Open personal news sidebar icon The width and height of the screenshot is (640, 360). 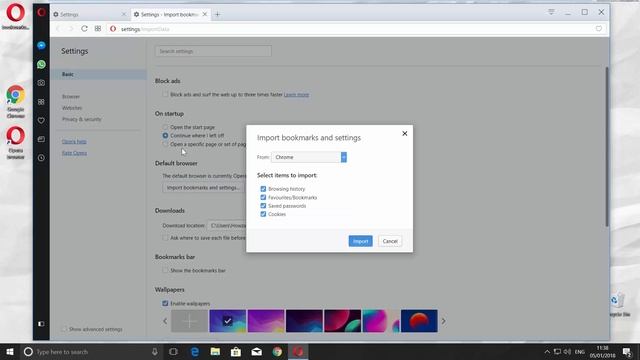coord(41,139)
